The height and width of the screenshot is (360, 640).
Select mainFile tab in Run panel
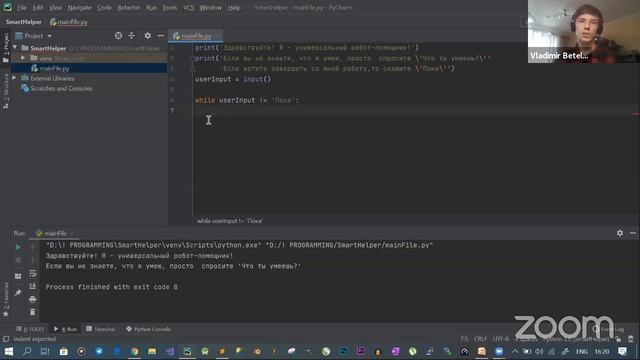(x=55, y=233)
